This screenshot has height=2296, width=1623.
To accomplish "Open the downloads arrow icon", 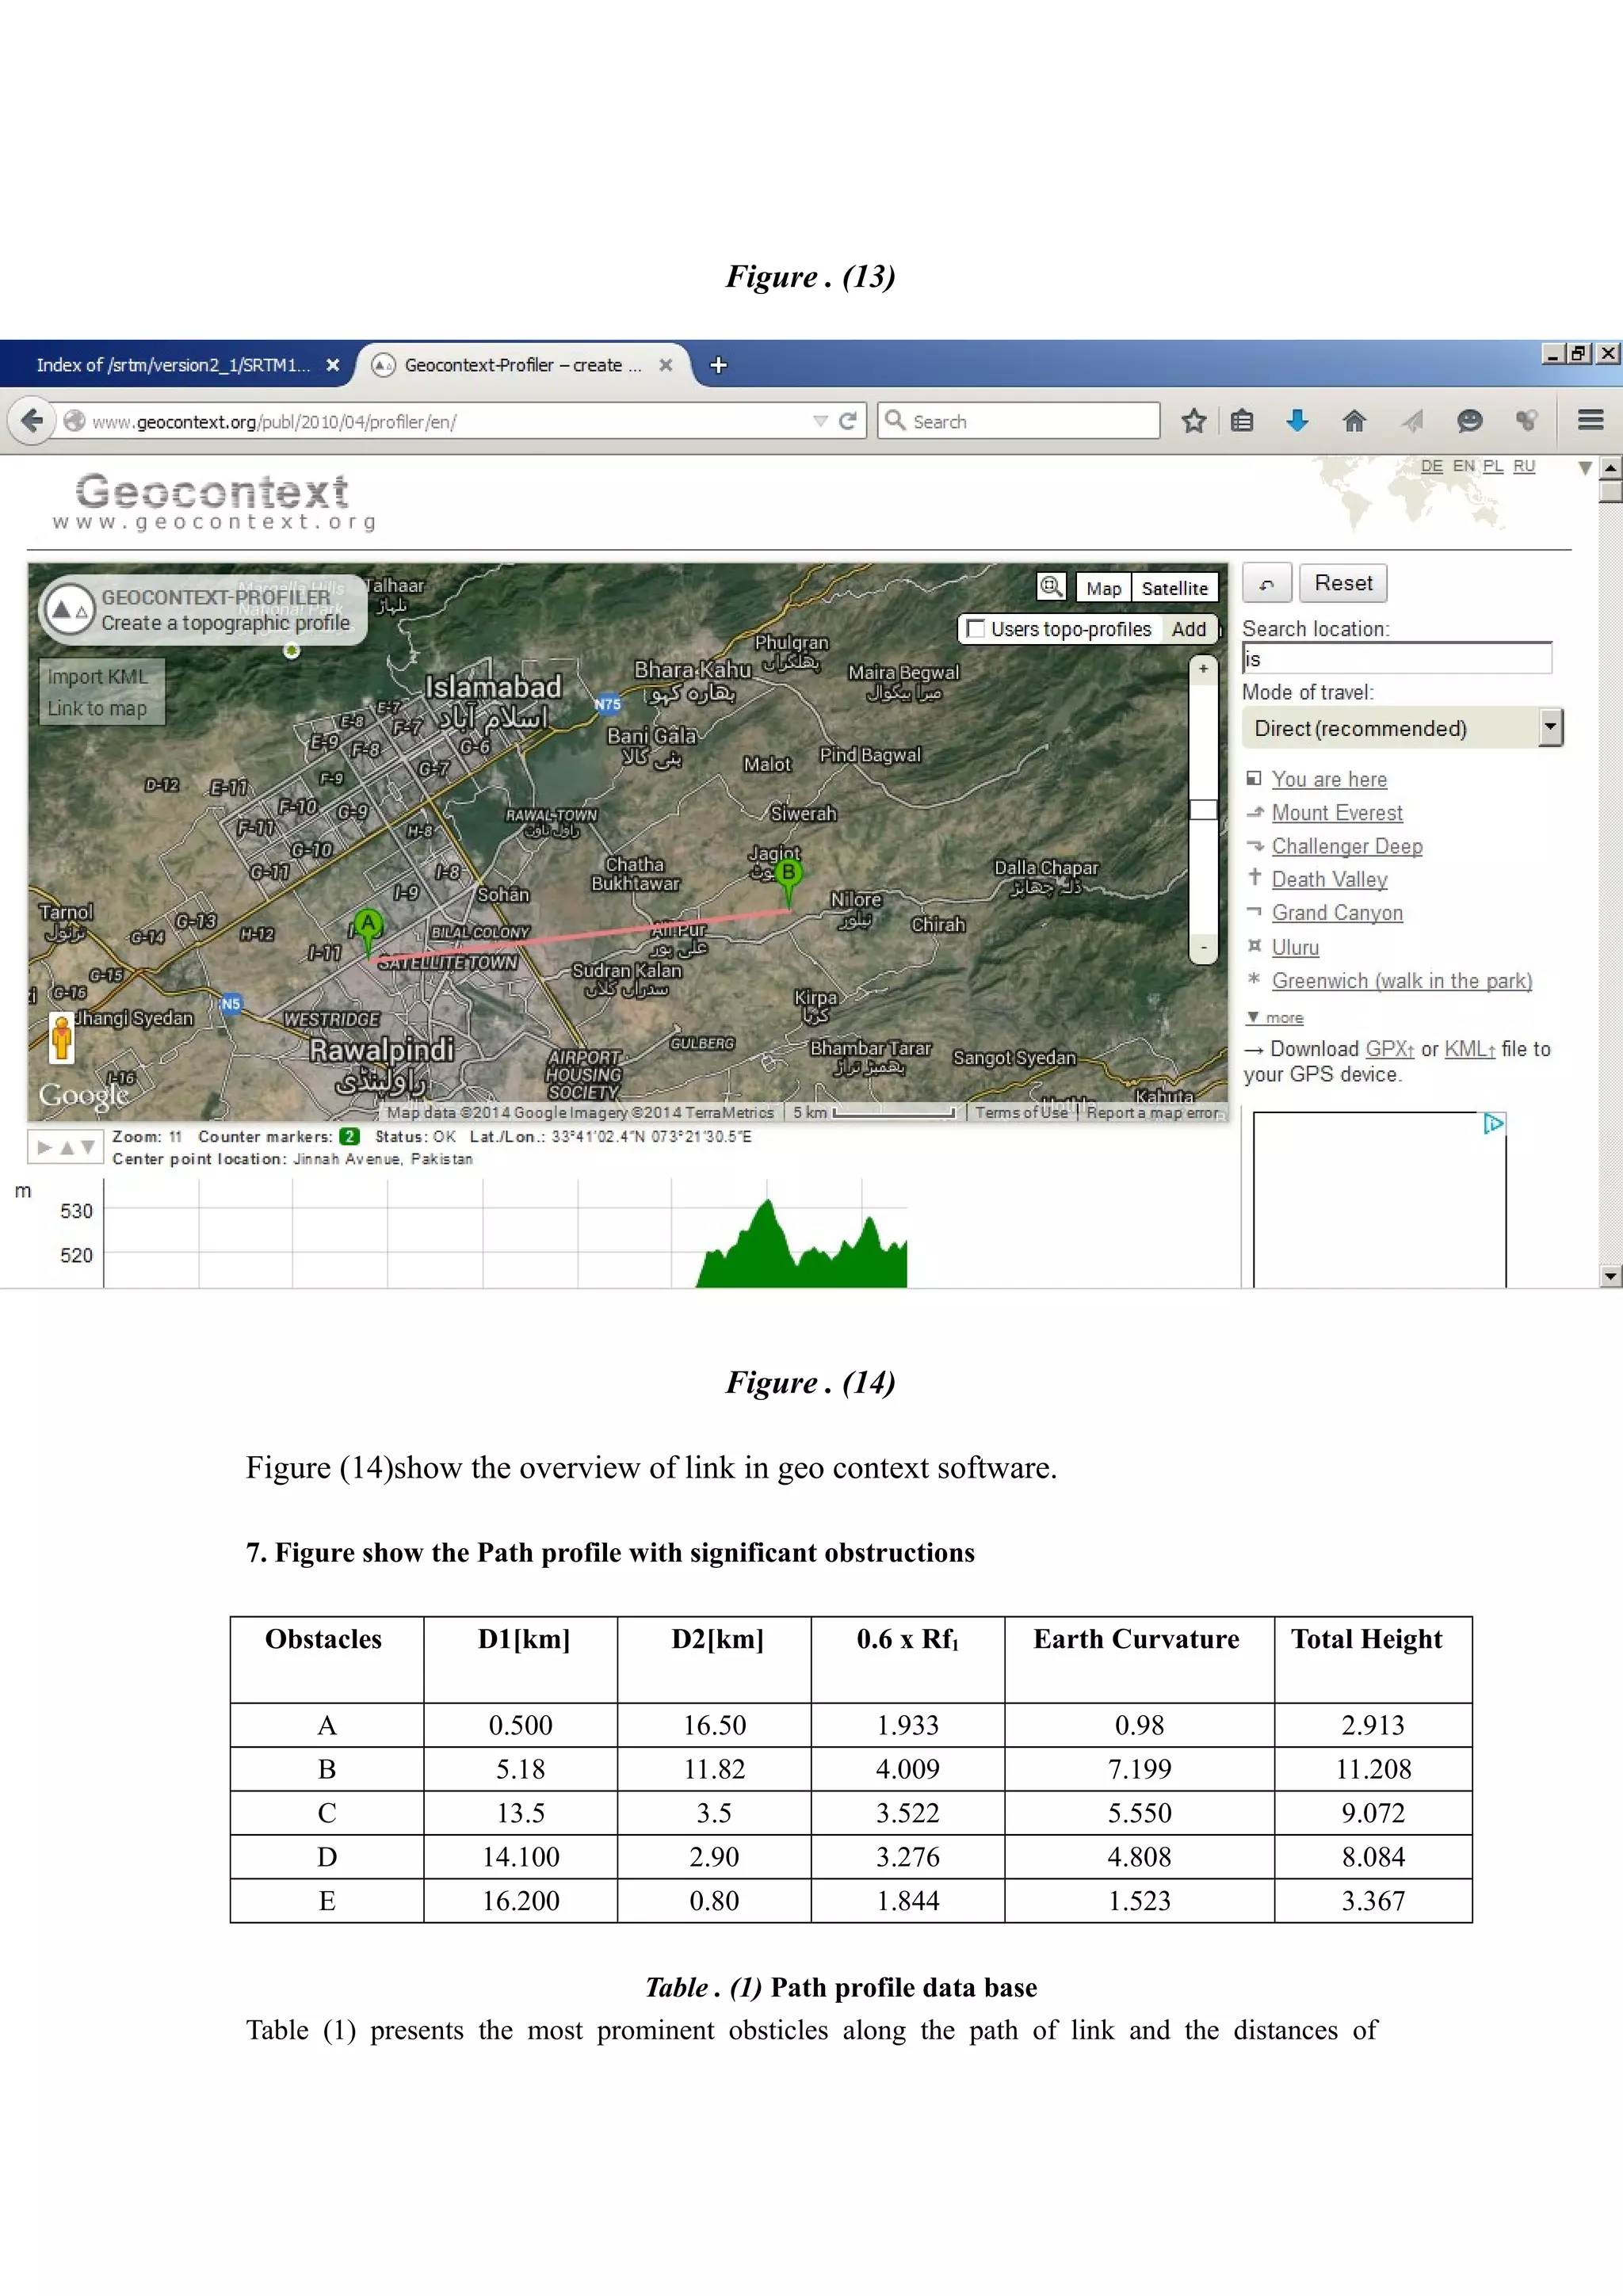I will click(x=1297, y=421).
